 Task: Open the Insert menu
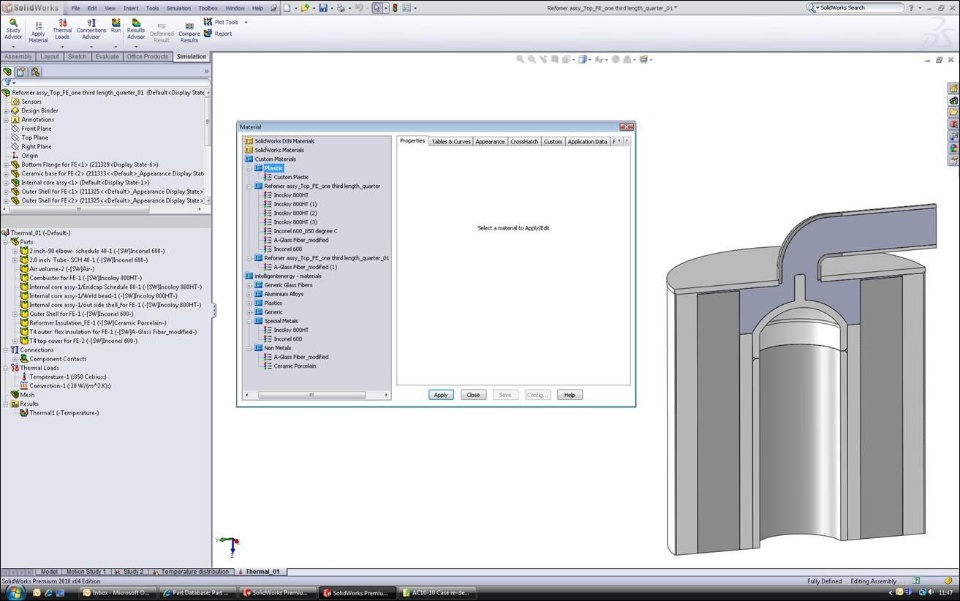130,8
